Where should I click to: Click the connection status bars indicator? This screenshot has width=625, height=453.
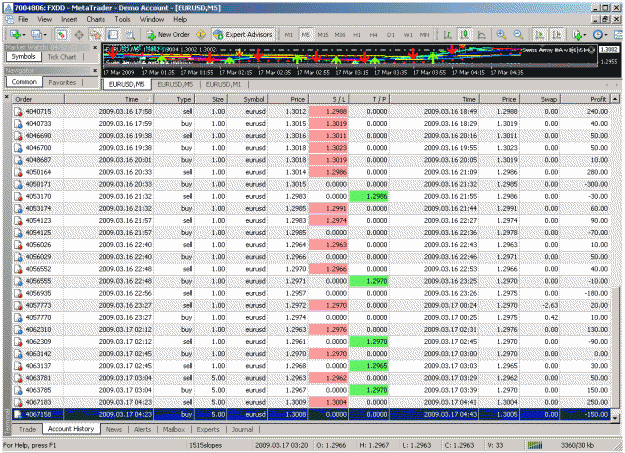pos(535,445)
